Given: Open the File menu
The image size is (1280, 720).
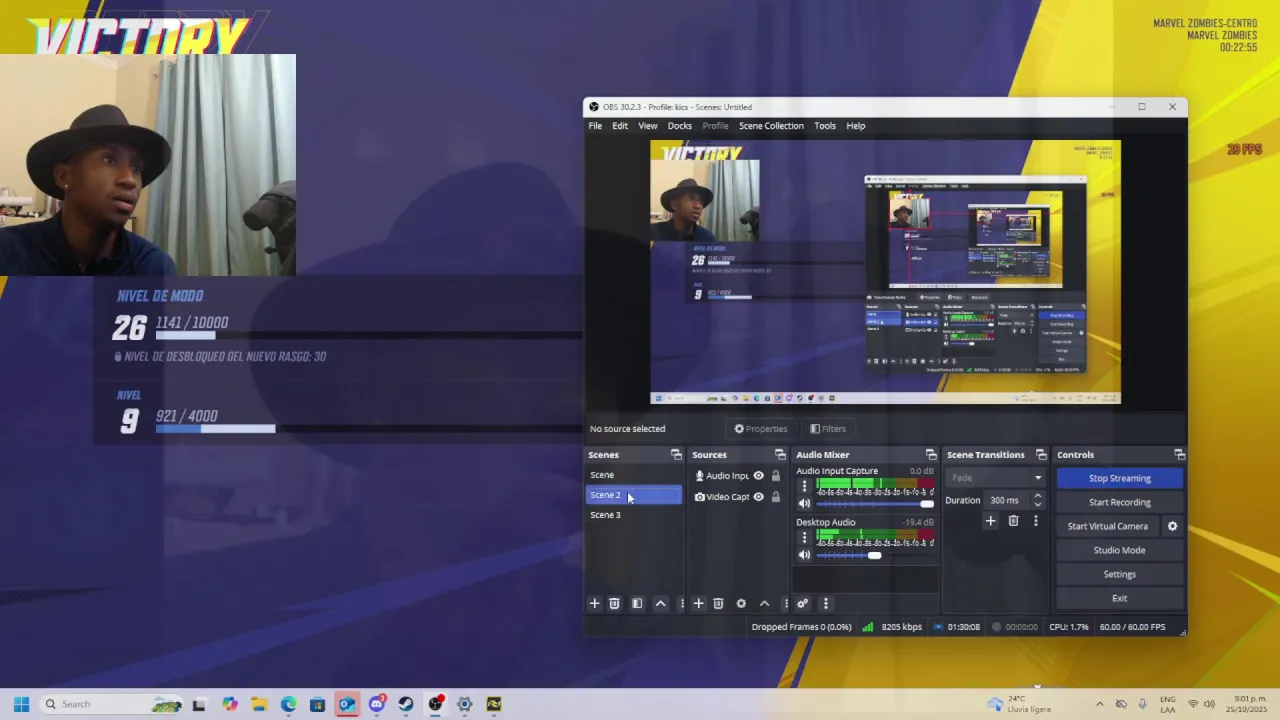Looking at the screenshot, I should pos(595,126).
